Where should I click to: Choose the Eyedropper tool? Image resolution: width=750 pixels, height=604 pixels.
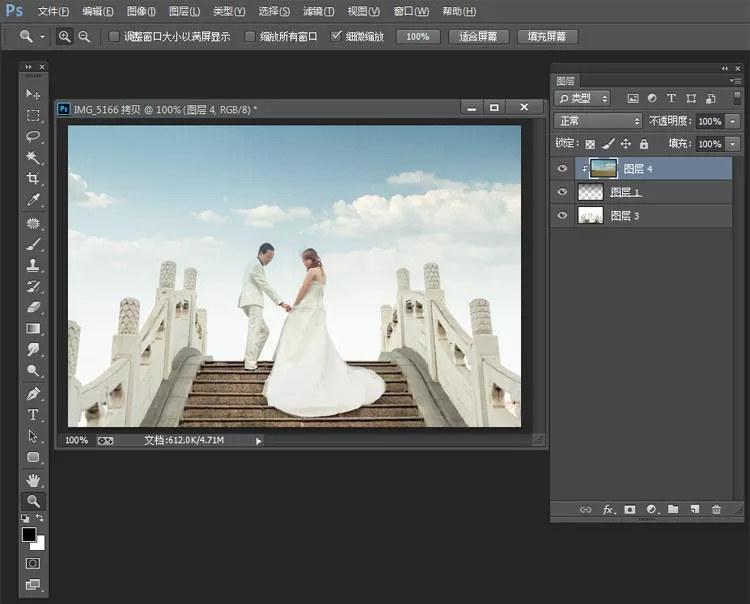coord(33,200)
